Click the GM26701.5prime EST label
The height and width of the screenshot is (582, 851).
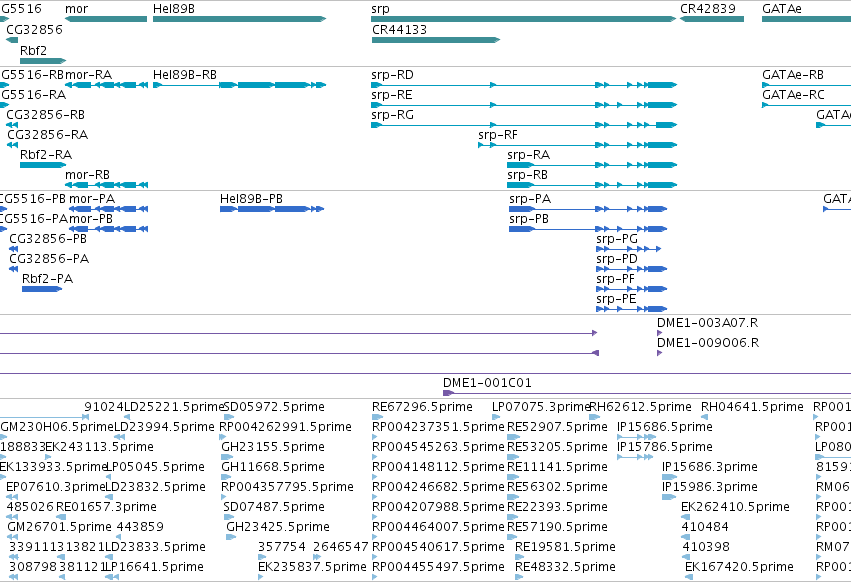click(59, 528)
